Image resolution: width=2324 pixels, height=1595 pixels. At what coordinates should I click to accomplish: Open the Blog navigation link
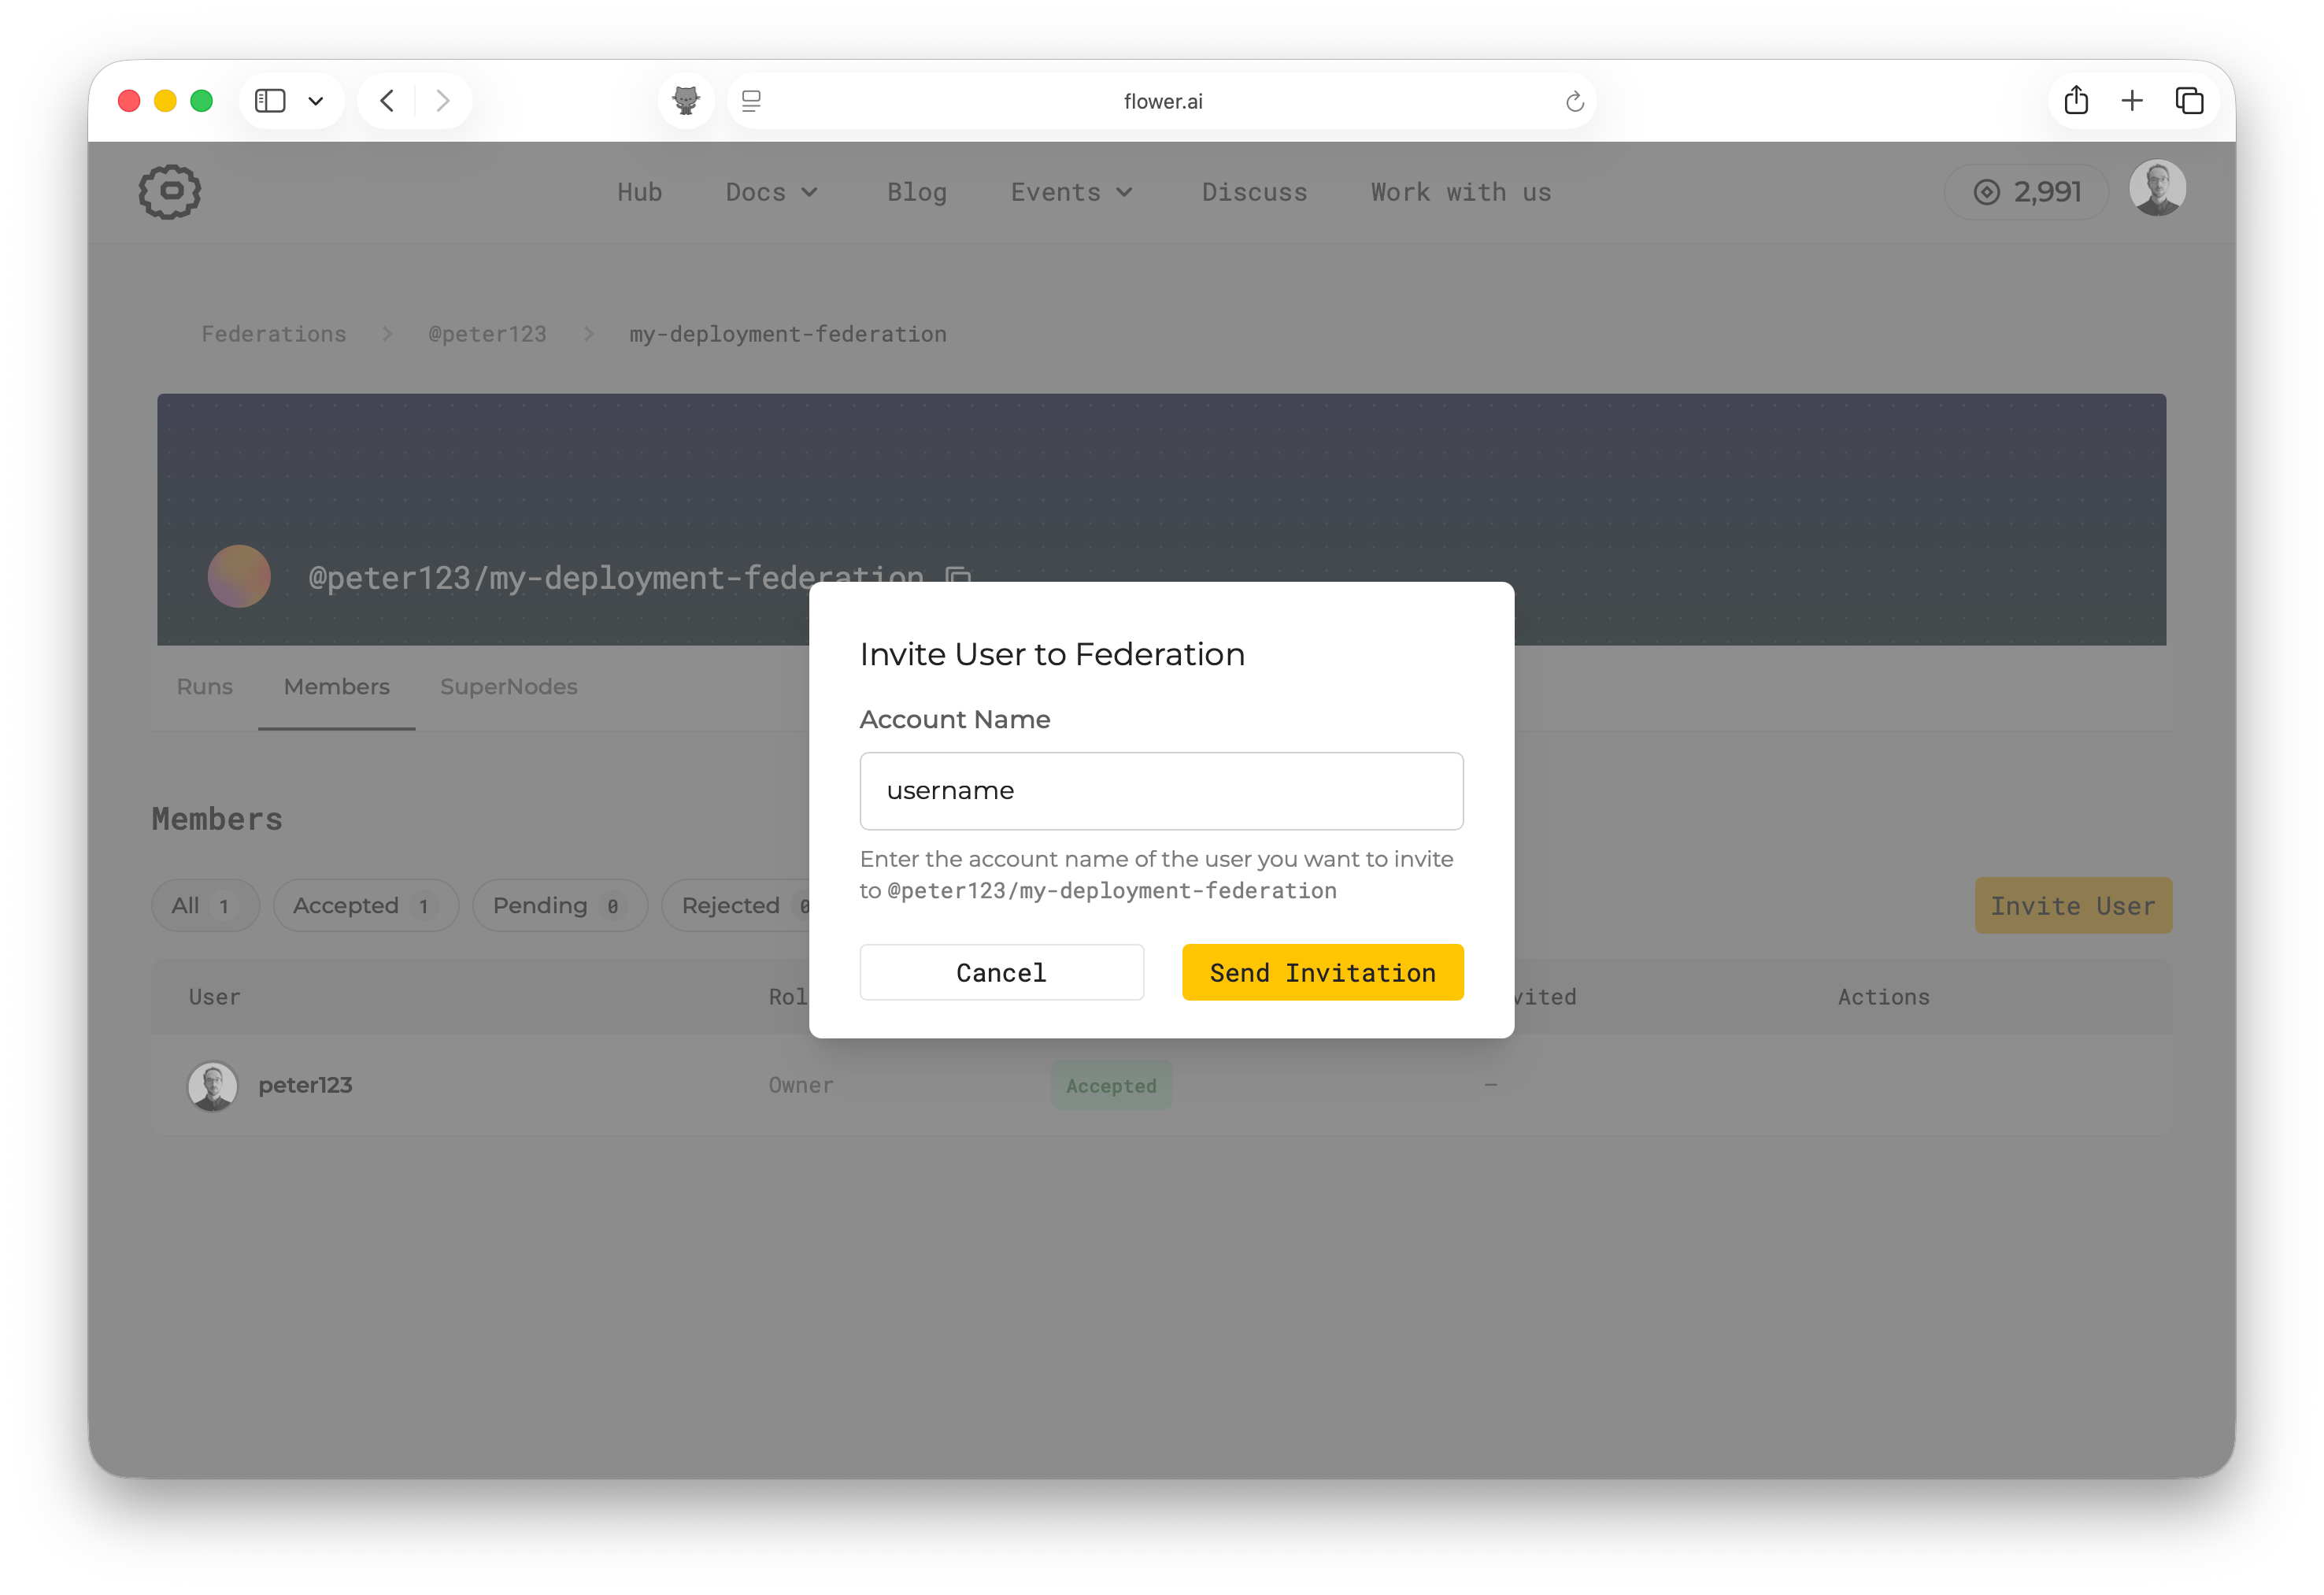click(x=917, y=192)
